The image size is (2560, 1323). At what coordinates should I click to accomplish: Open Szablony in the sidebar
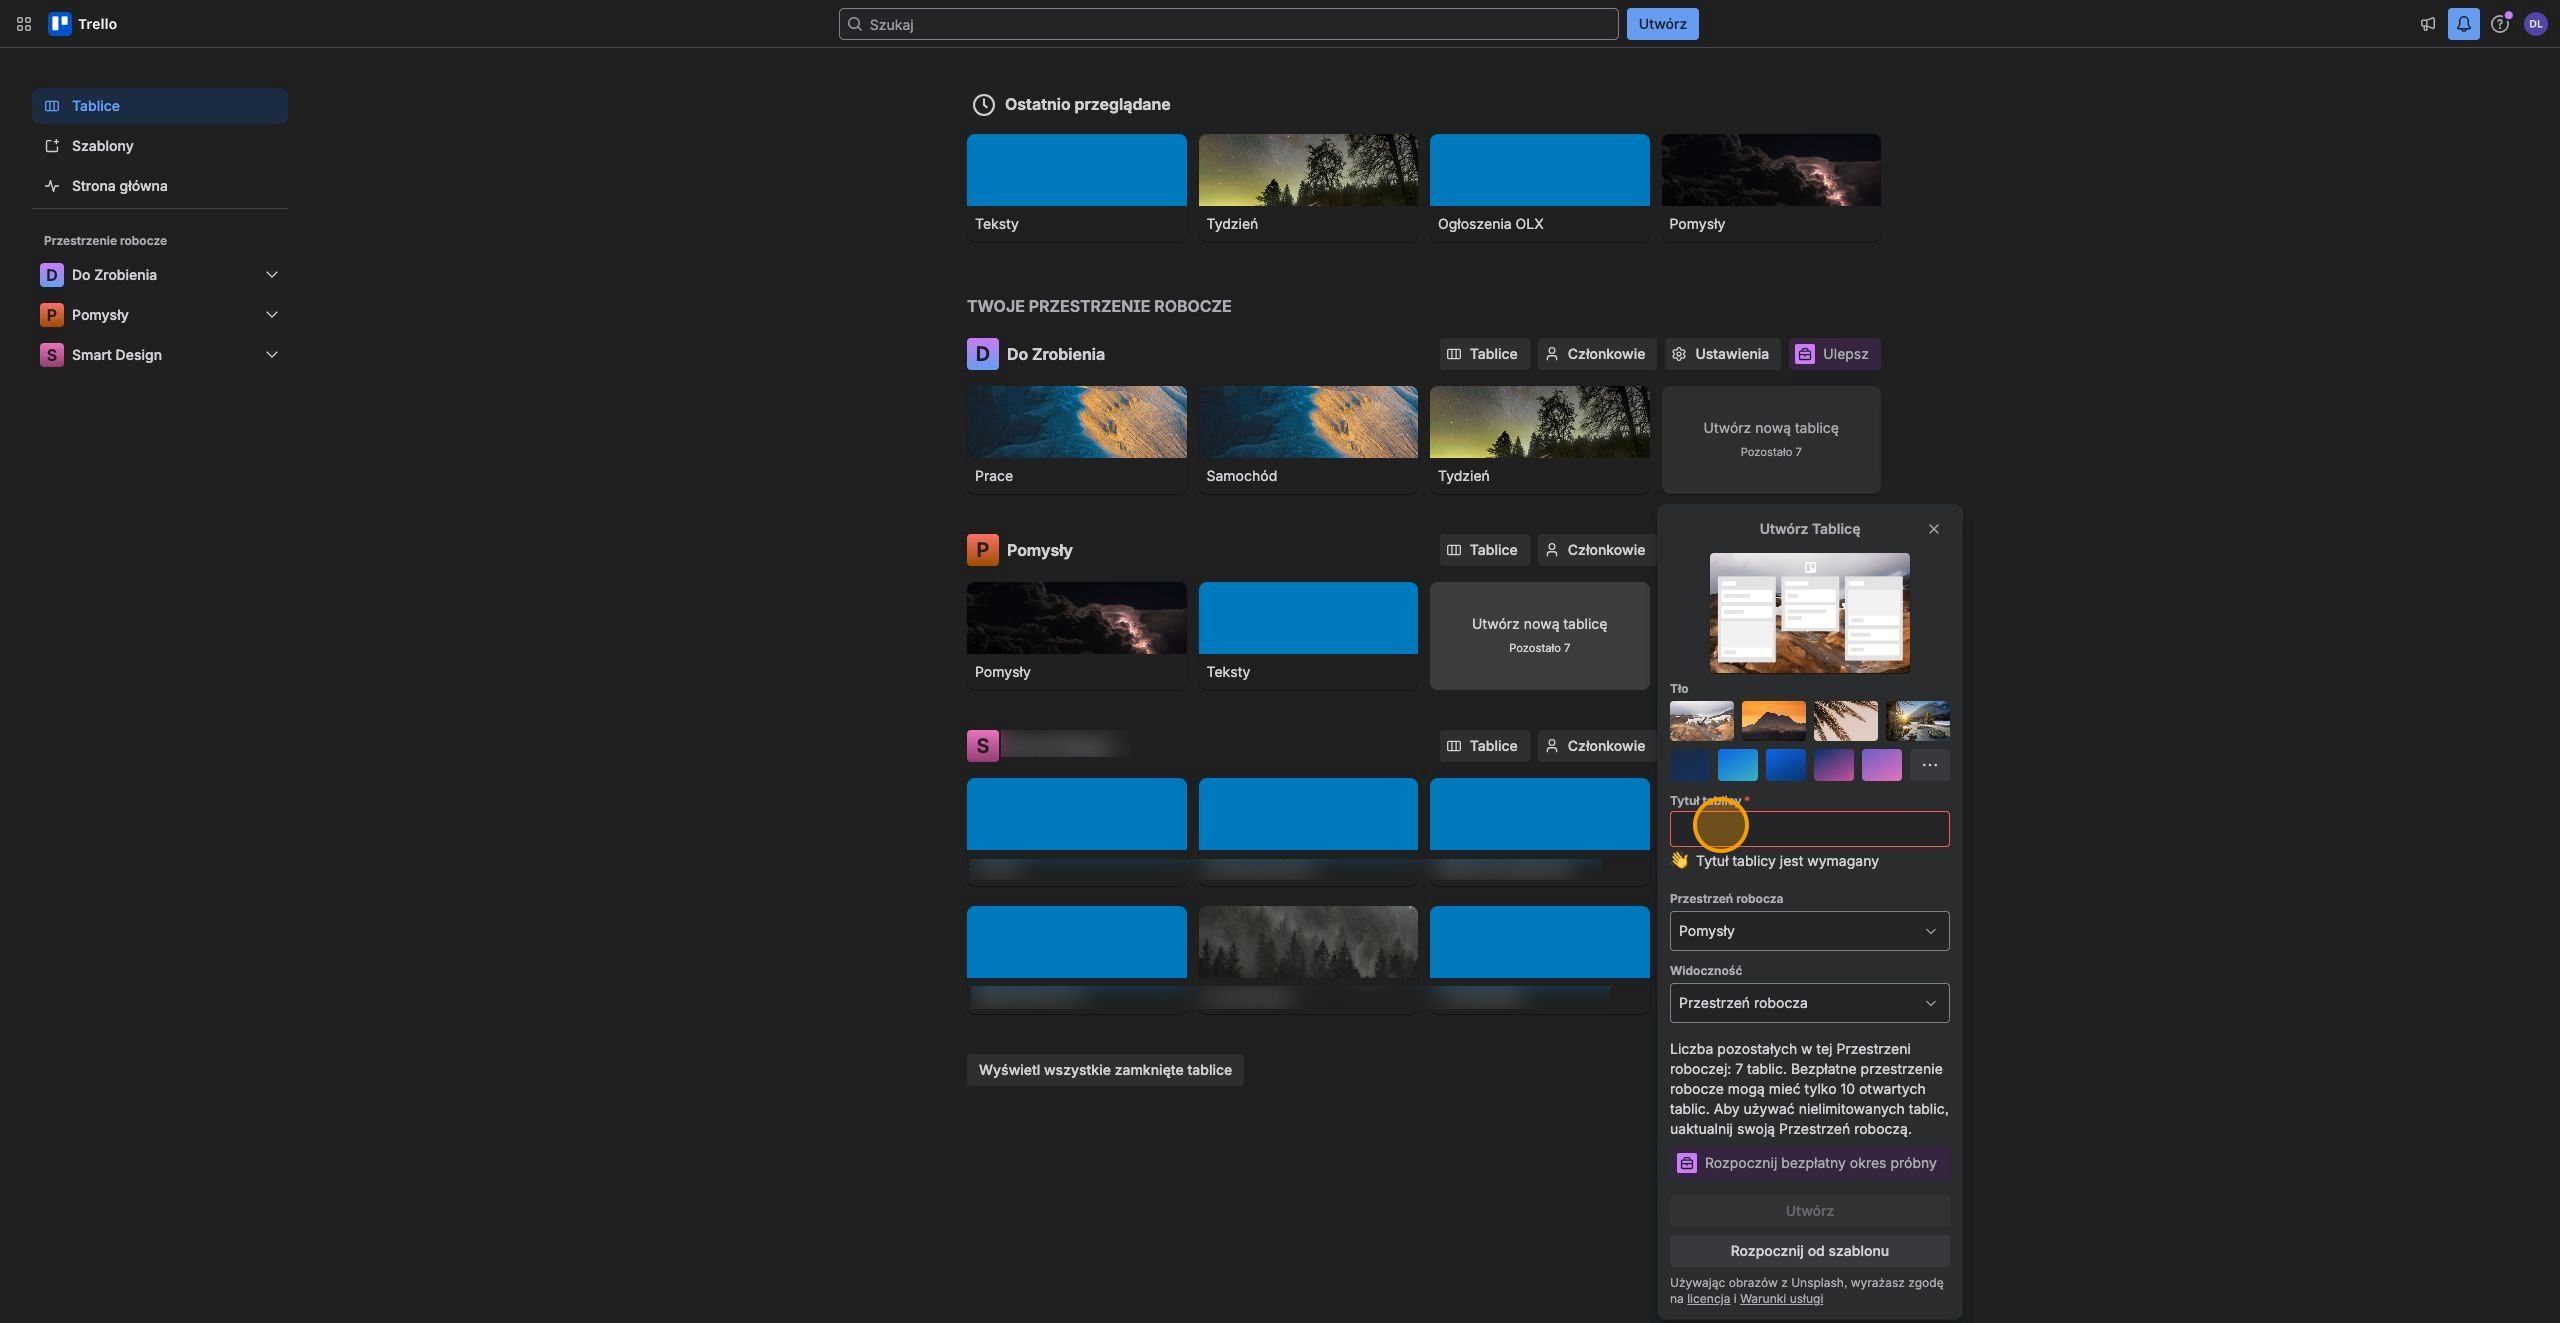click(x=160, y=146)
